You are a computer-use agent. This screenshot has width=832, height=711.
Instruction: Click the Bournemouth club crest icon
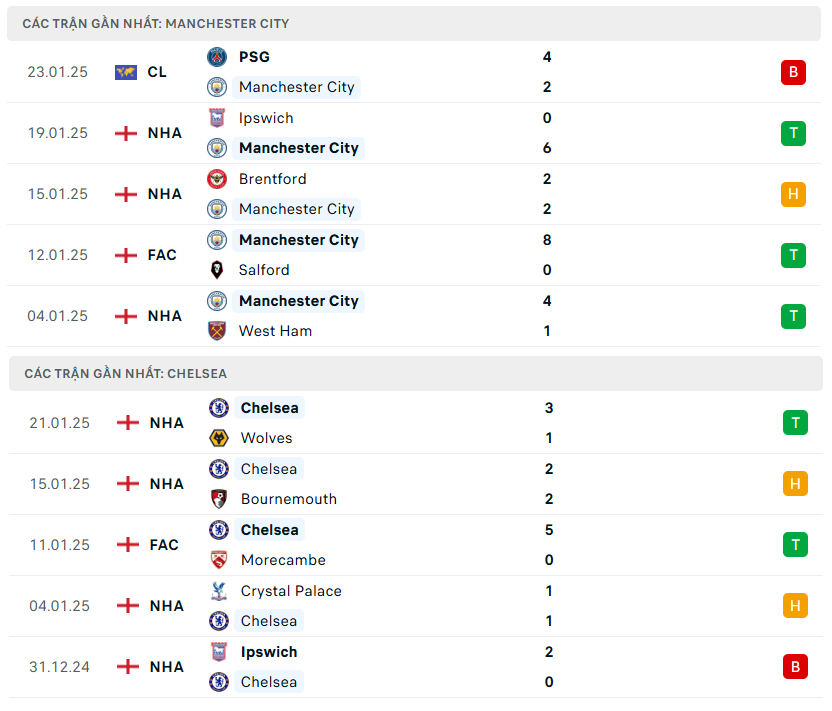coord(219,499)
